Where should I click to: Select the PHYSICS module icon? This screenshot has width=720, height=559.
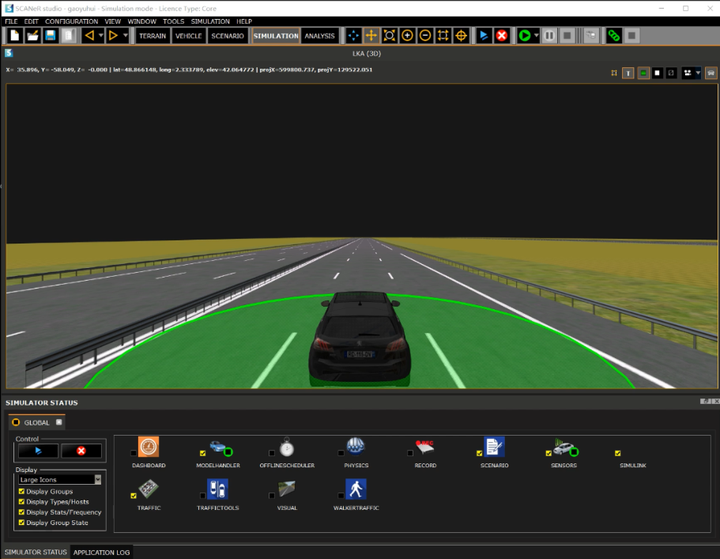356,446
